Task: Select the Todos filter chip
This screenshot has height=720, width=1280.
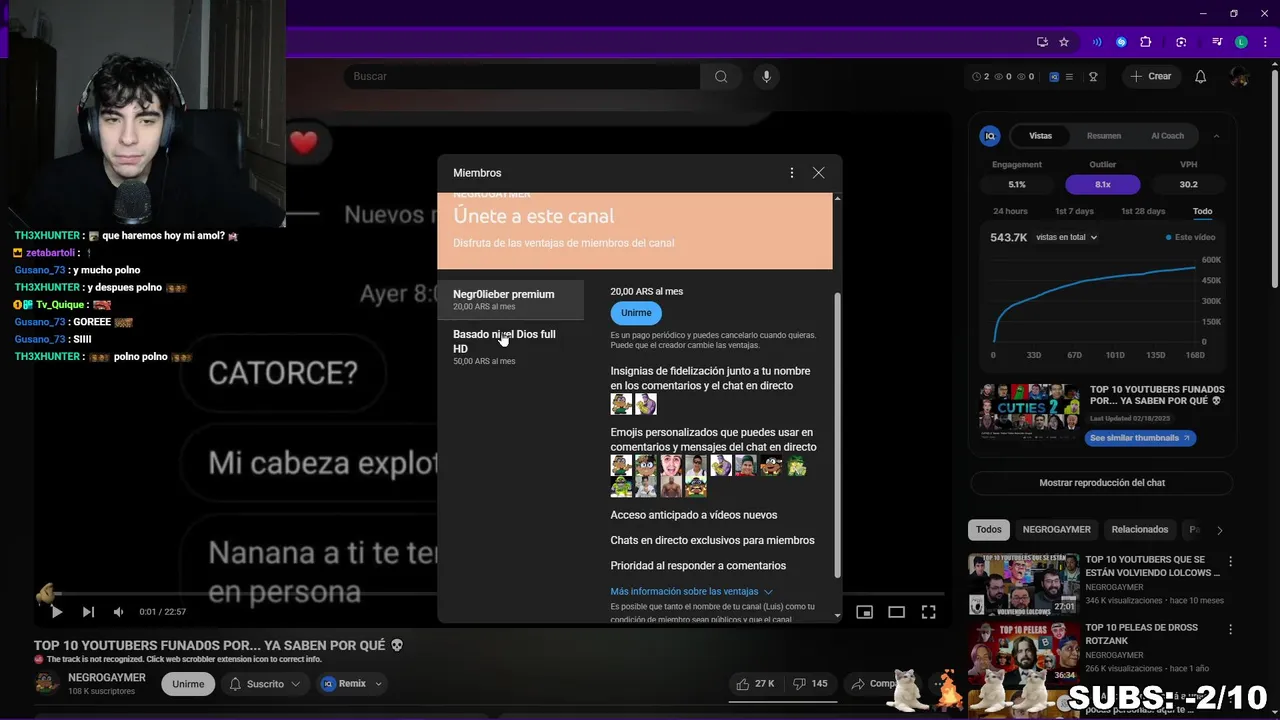Action: coord(988,530)
